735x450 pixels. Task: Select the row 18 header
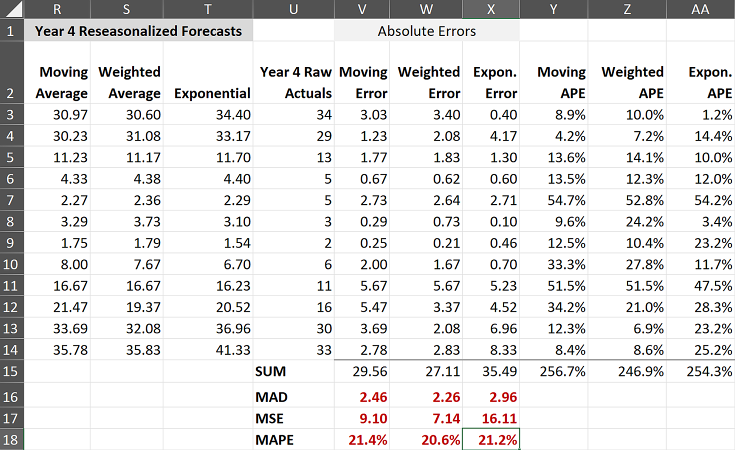click(11, 439)
